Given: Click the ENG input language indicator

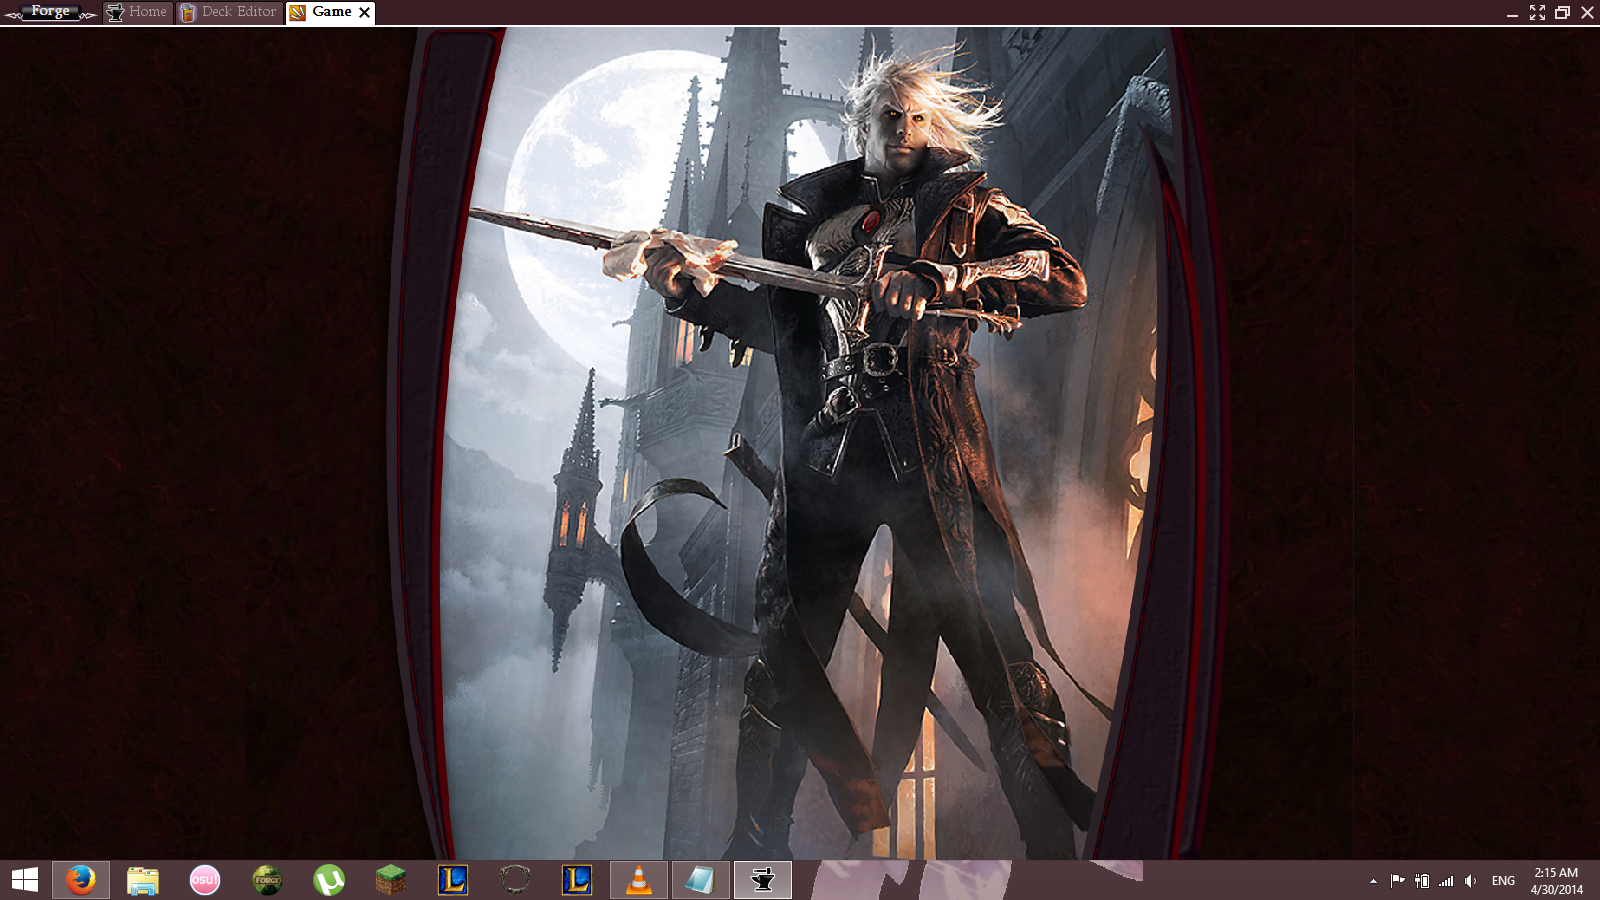Looking at the screenshot, I should [1503, 881].
